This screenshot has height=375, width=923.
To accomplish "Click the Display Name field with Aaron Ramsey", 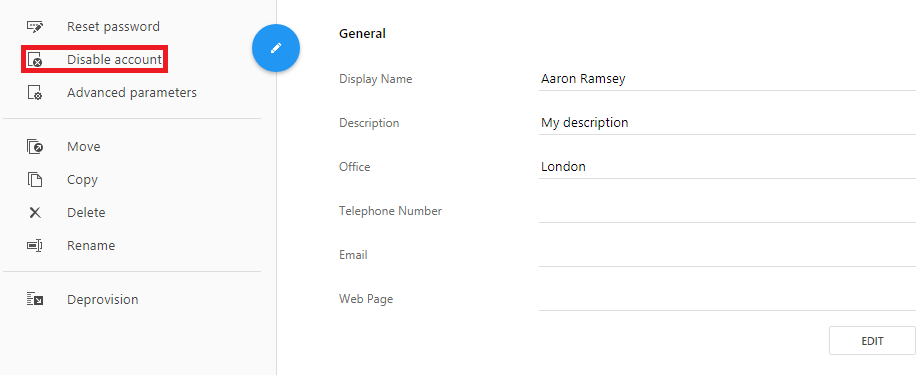I will pos(727,79).
